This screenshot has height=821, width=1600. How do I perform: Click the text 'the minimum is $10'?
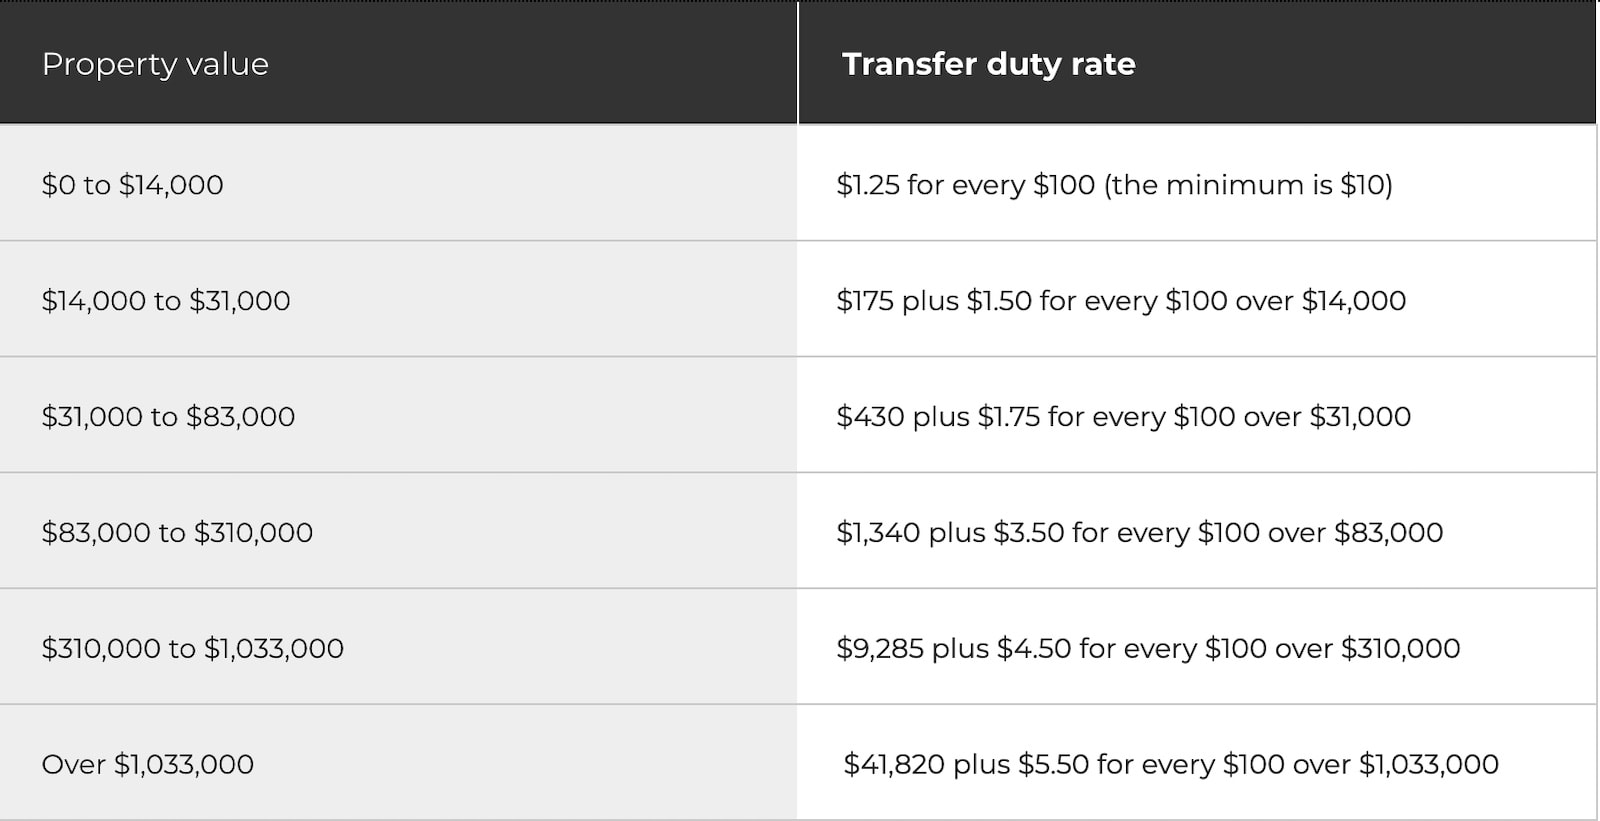[1248, 185]
